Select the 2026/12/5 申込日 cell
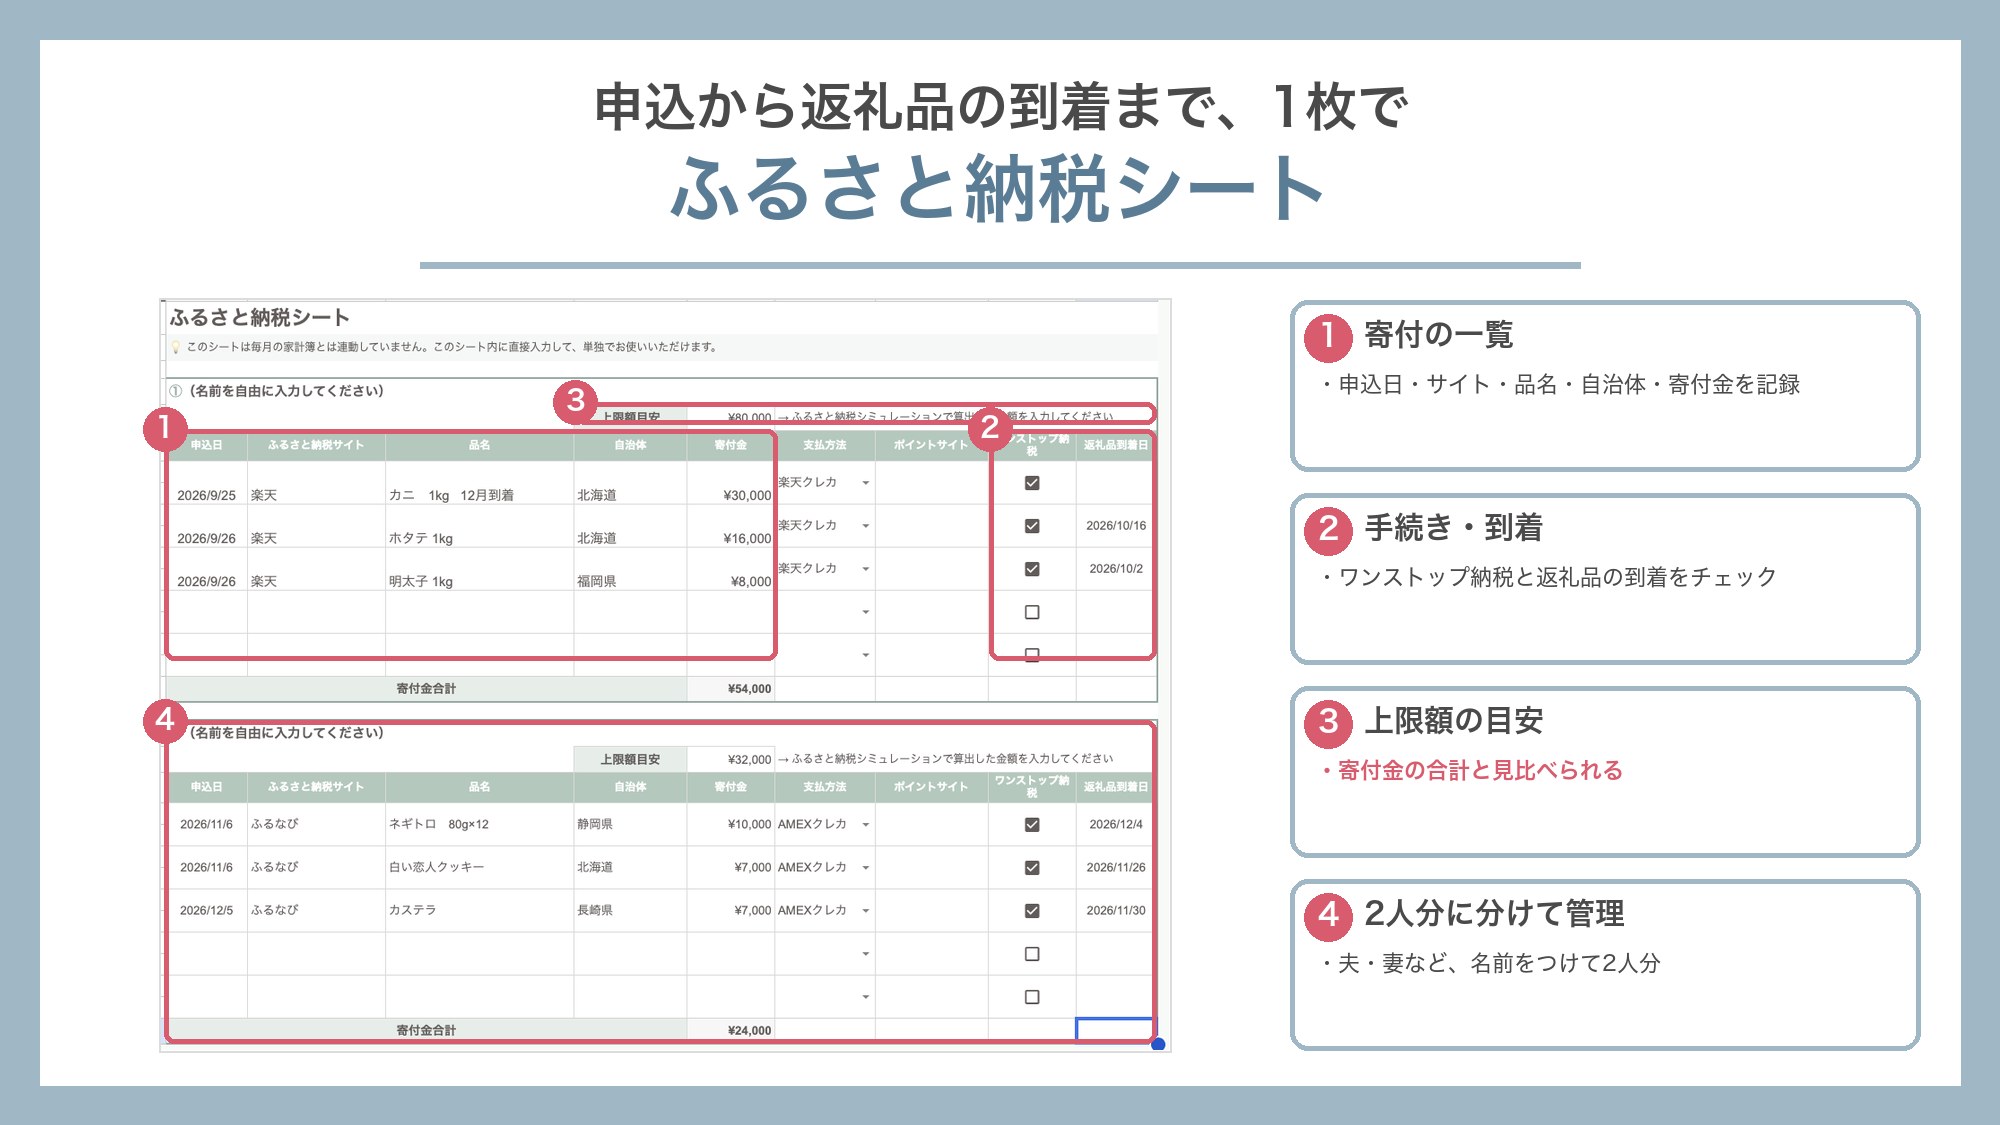2000x1125 pixels. [207, 911]
